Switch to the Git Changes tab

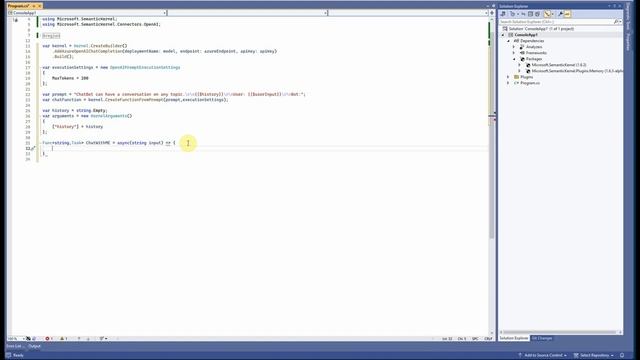click(542, 338)
